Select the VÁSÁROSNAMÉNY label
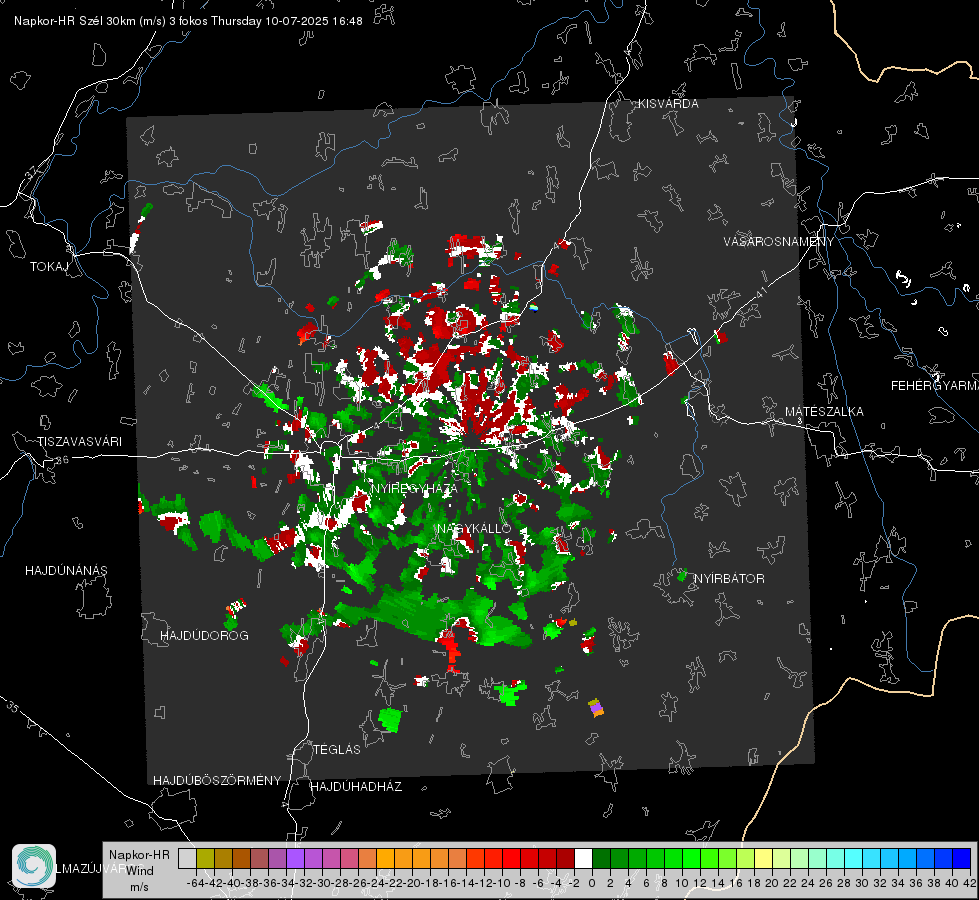The image size is (979, 900). 779,242
